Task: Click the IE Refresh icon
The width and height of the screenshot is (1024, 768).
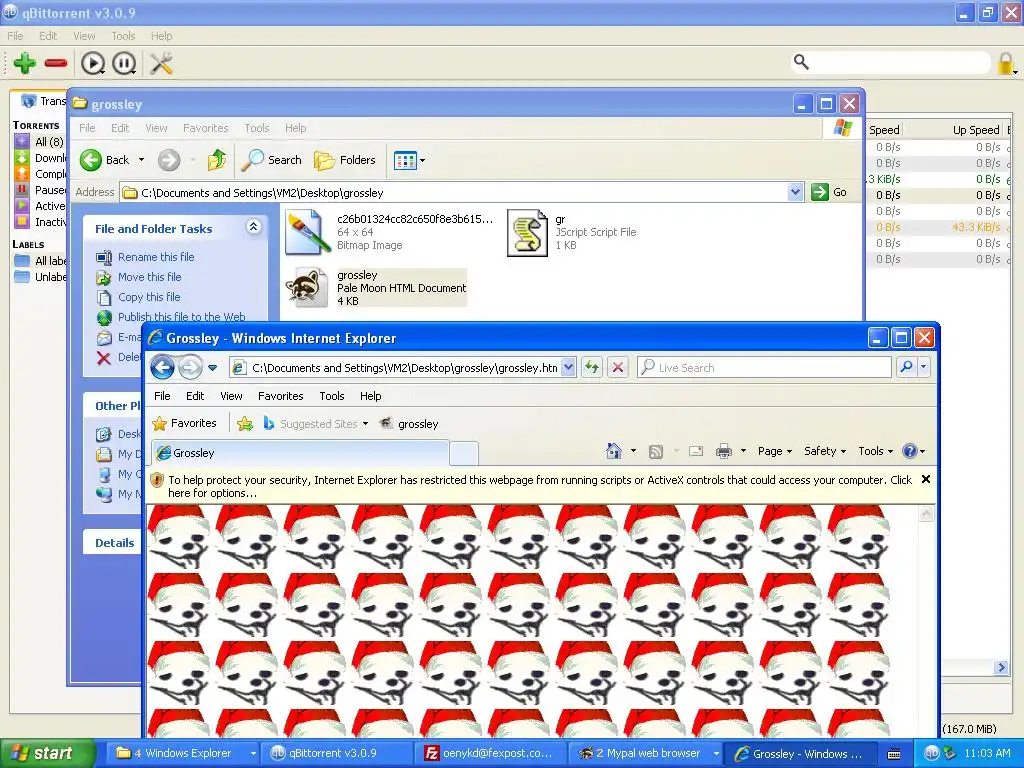Action: 592,368
